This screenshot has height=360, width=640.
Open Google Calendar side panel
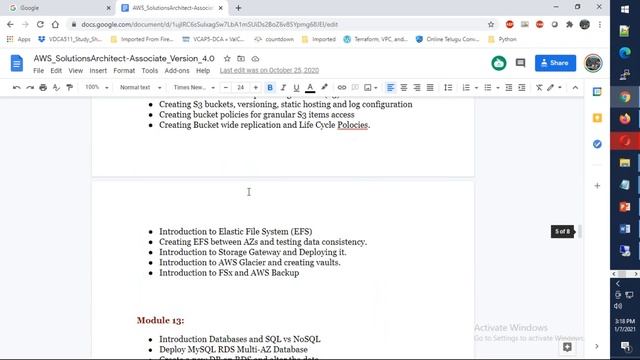click(x=597, y=92)
